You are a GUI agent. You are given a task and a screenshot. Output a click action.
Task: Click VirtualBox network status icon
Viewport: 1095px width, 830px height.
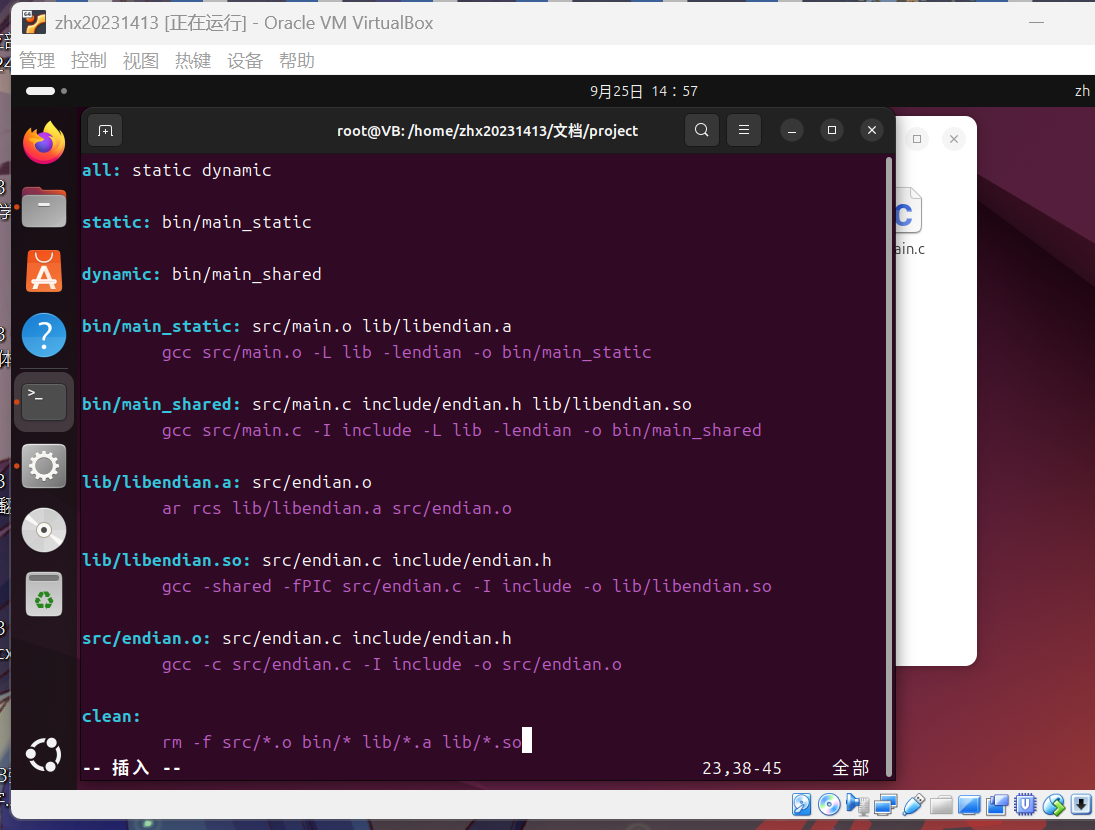(885, 805)
